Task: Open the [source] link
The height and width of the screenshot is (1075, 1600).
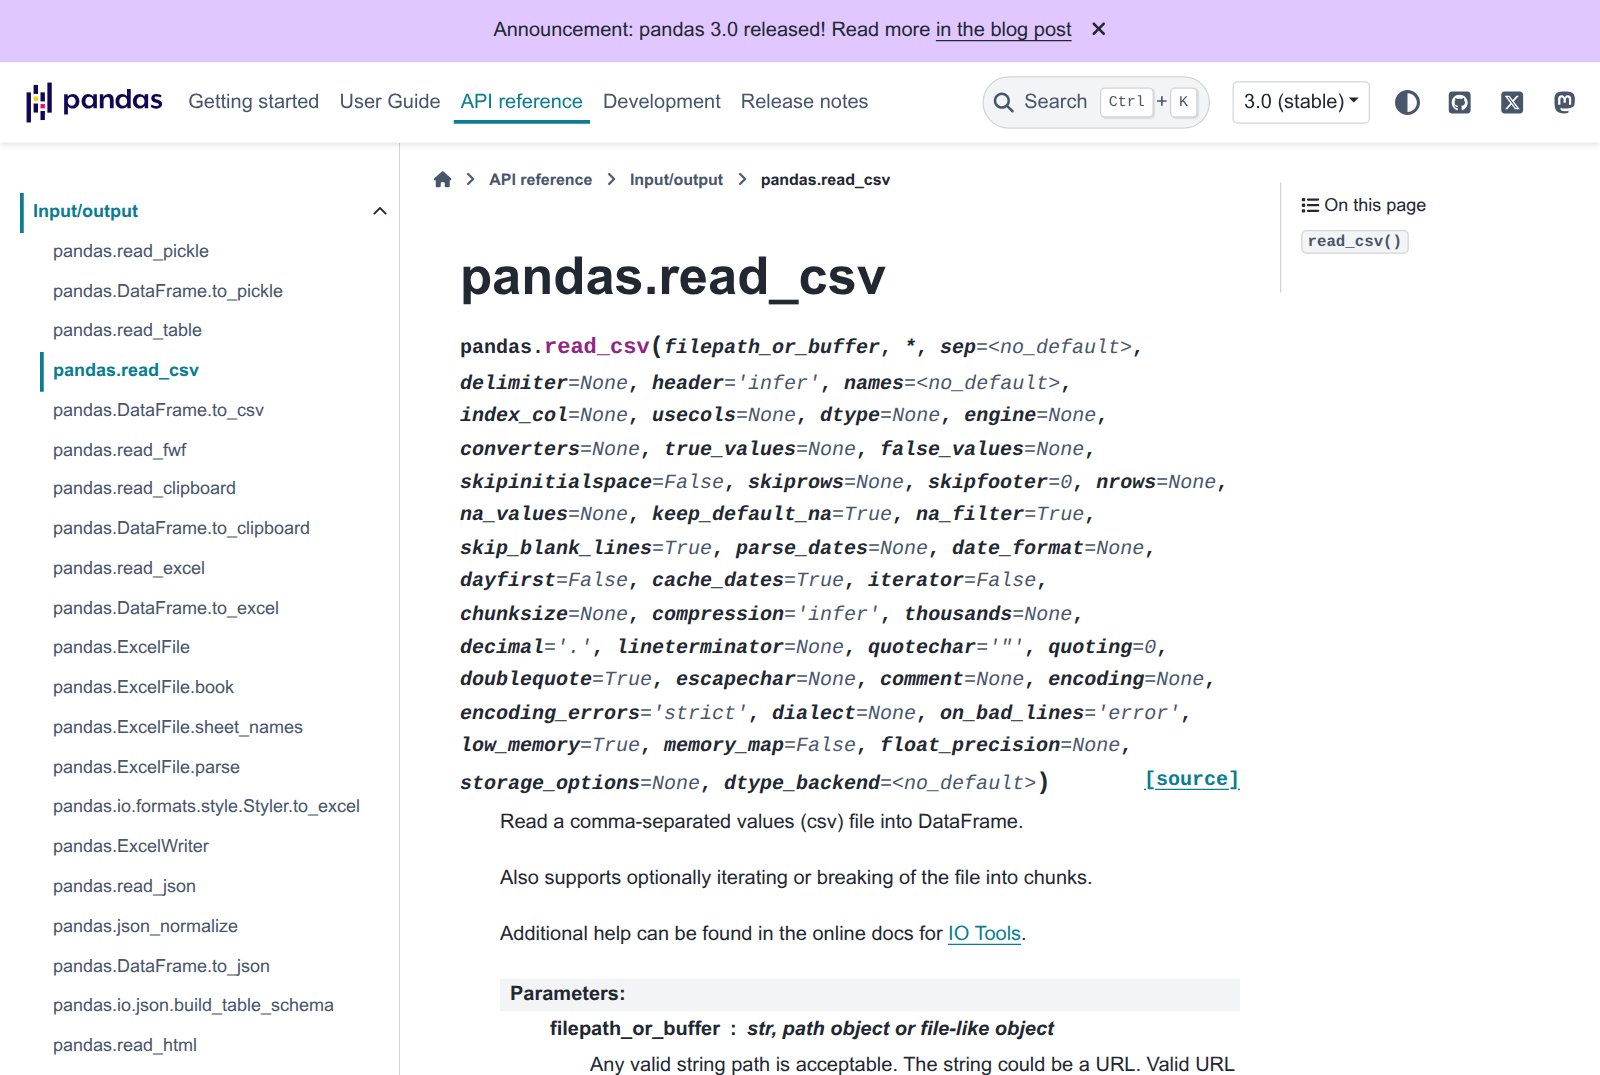Action: coord(1192,779)
